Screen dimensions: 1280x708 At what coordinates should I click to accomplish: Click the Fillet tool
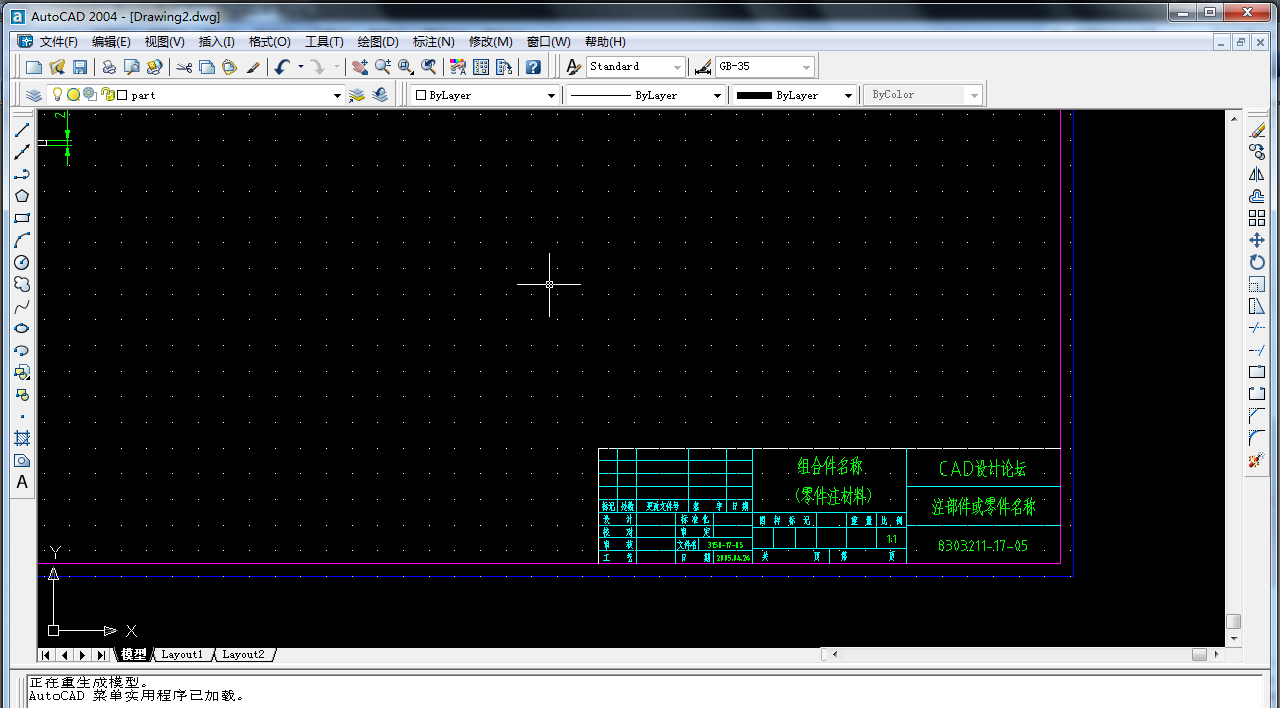[x=1257, y=438]
